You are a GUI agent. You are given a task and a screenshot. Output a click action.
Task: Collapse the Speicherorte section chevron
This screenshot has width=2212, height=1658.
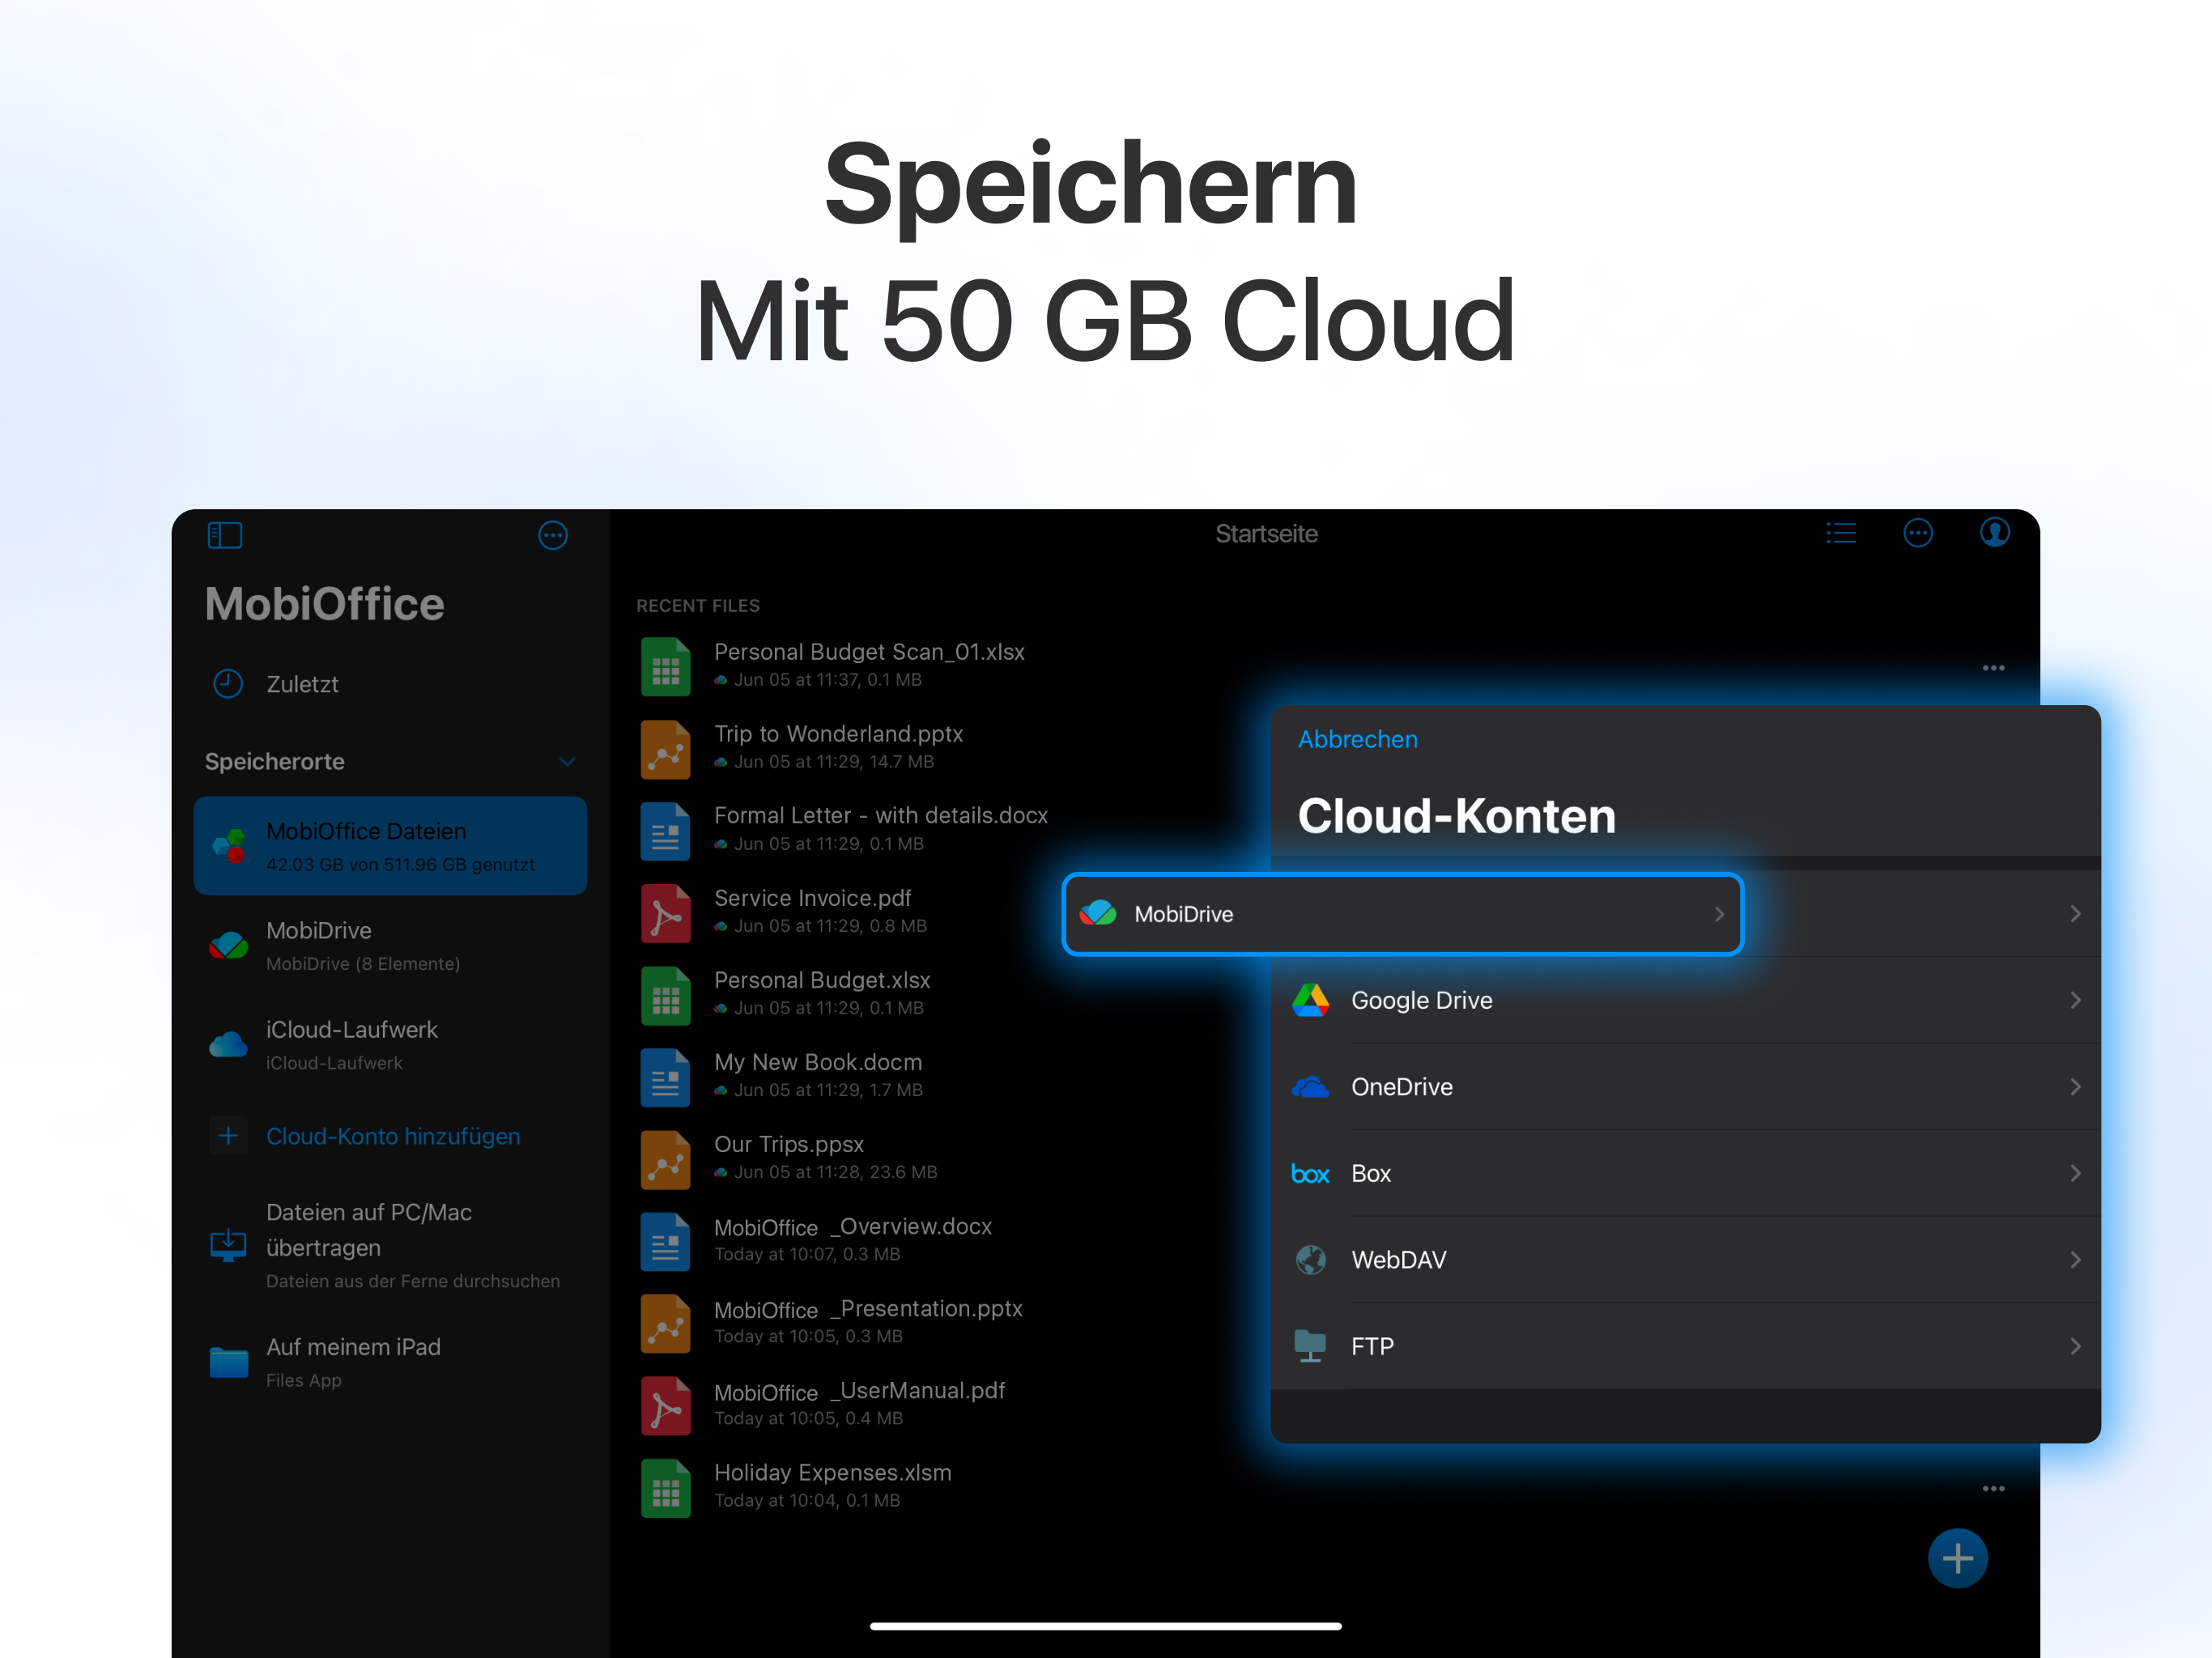pyautogui.click(x=567, y=761)
